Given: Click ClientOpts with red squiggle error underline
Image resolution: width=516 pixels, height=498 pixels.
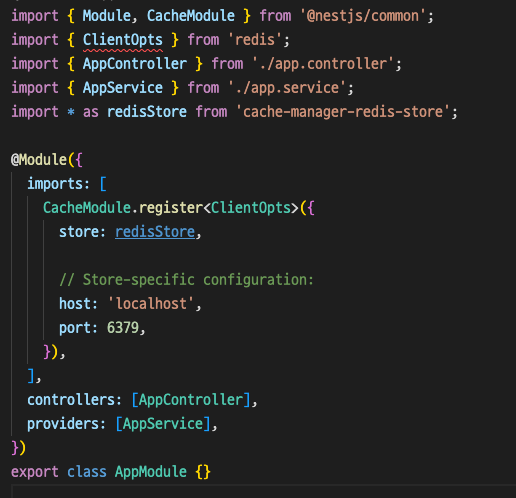Looking at the screenshot, I should pos(123,40).
